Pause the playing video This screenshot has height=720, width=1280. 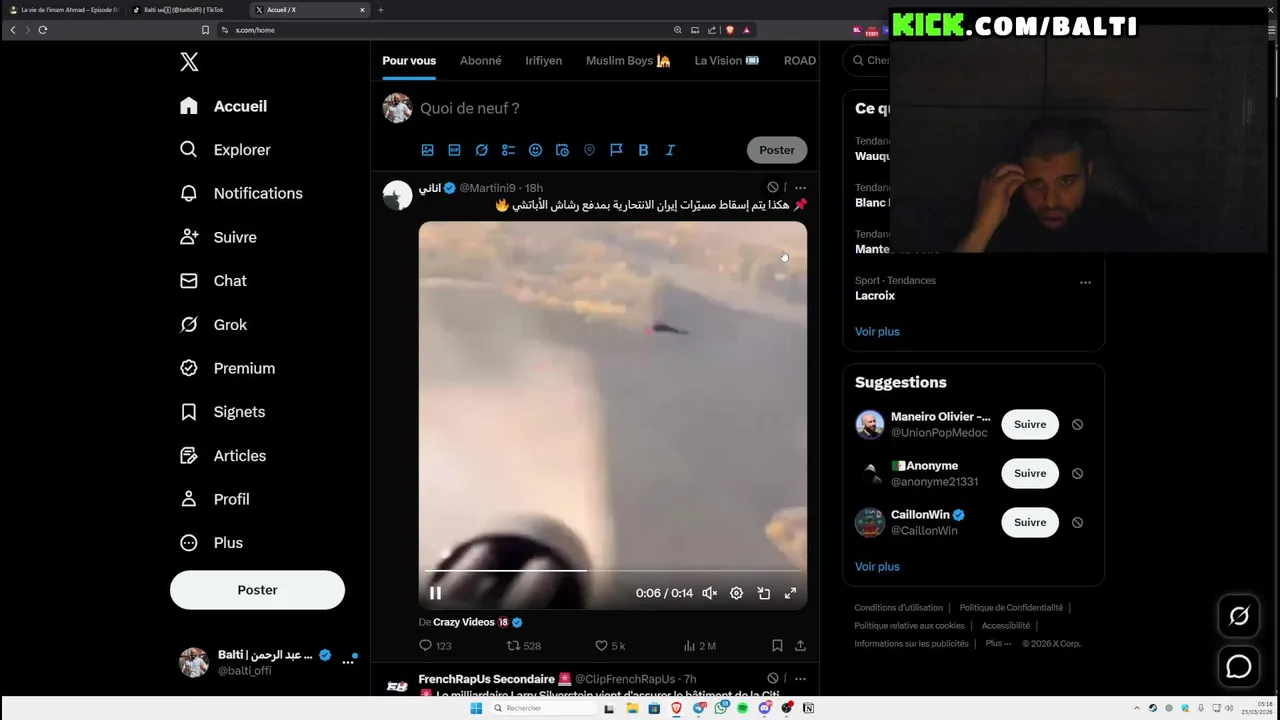pyautogui.click(x=435, y=593)
